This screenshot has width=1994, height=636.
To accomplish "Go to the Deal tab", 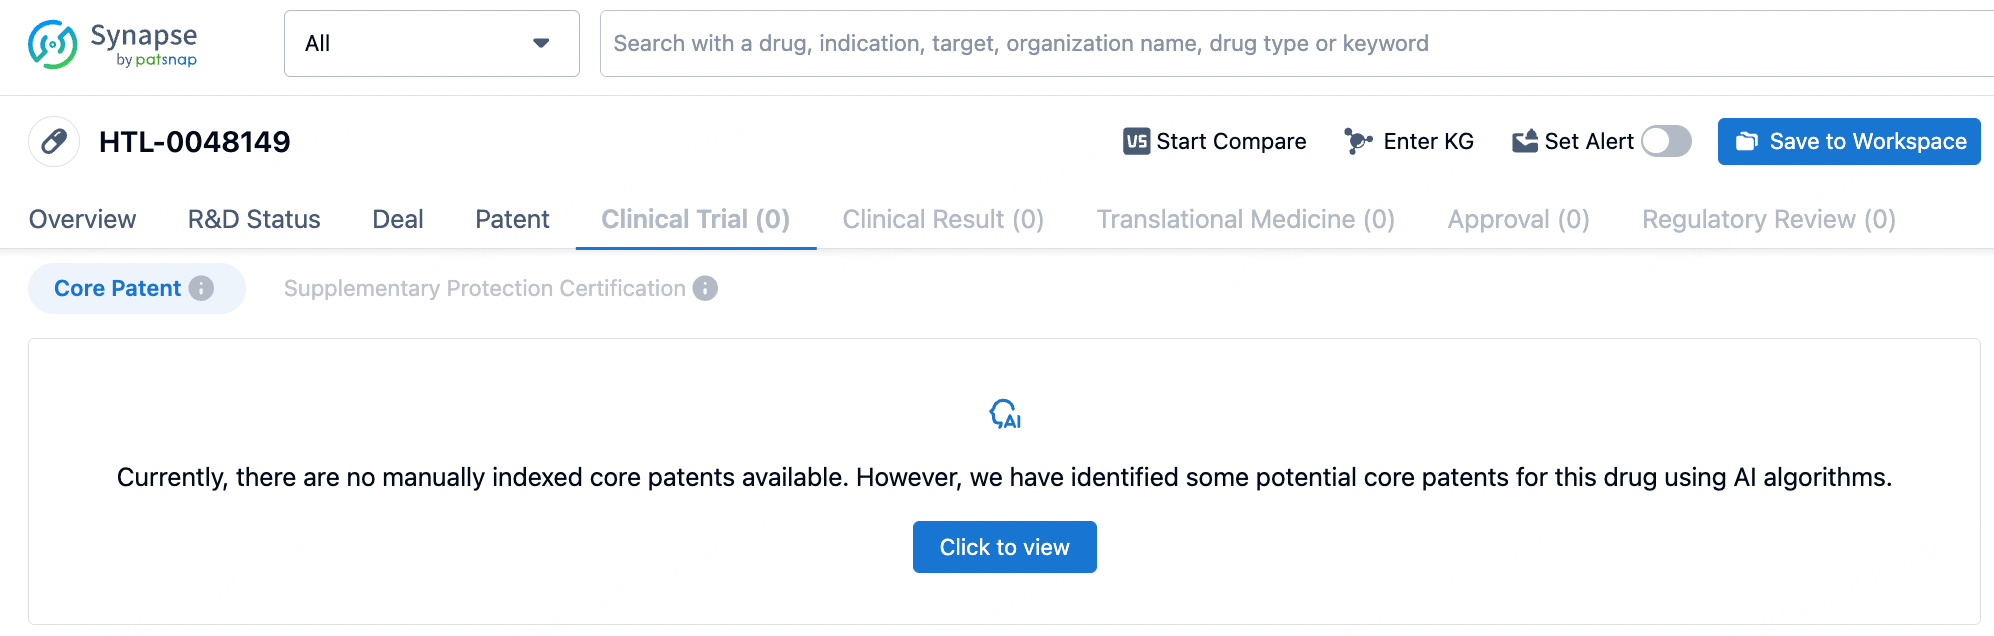I will coord(398,219).
